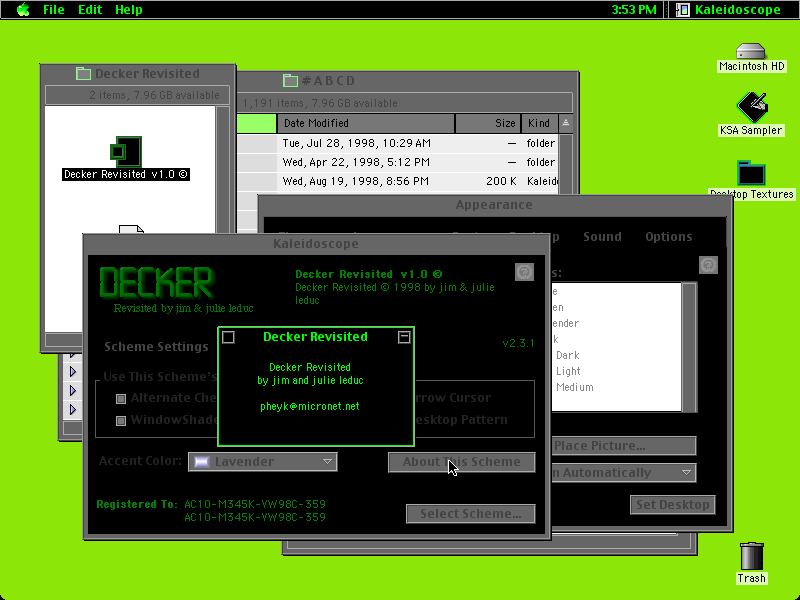Select the Wed, Apr 22, 1998 folder row

(x=398, y=162)
